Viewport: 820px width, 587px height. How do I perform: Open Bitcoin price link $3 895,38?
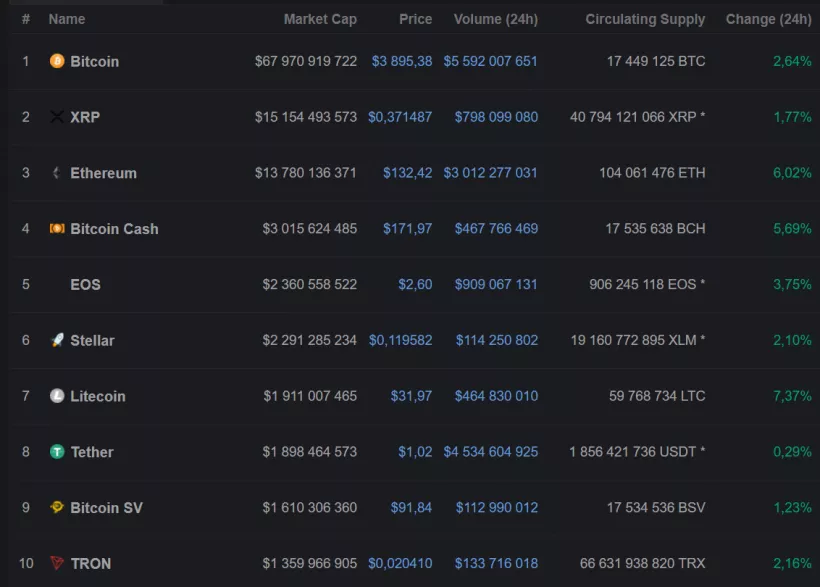402,61
